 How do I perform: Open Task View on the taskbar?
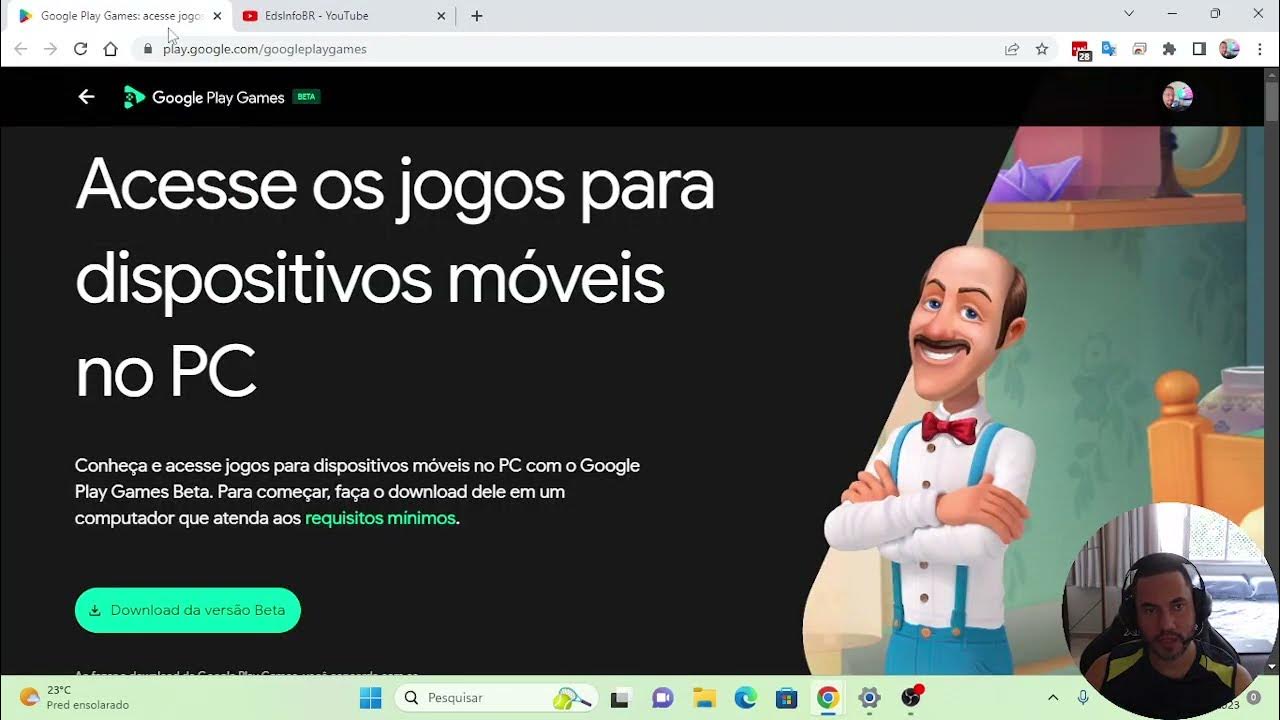(621, 697)
